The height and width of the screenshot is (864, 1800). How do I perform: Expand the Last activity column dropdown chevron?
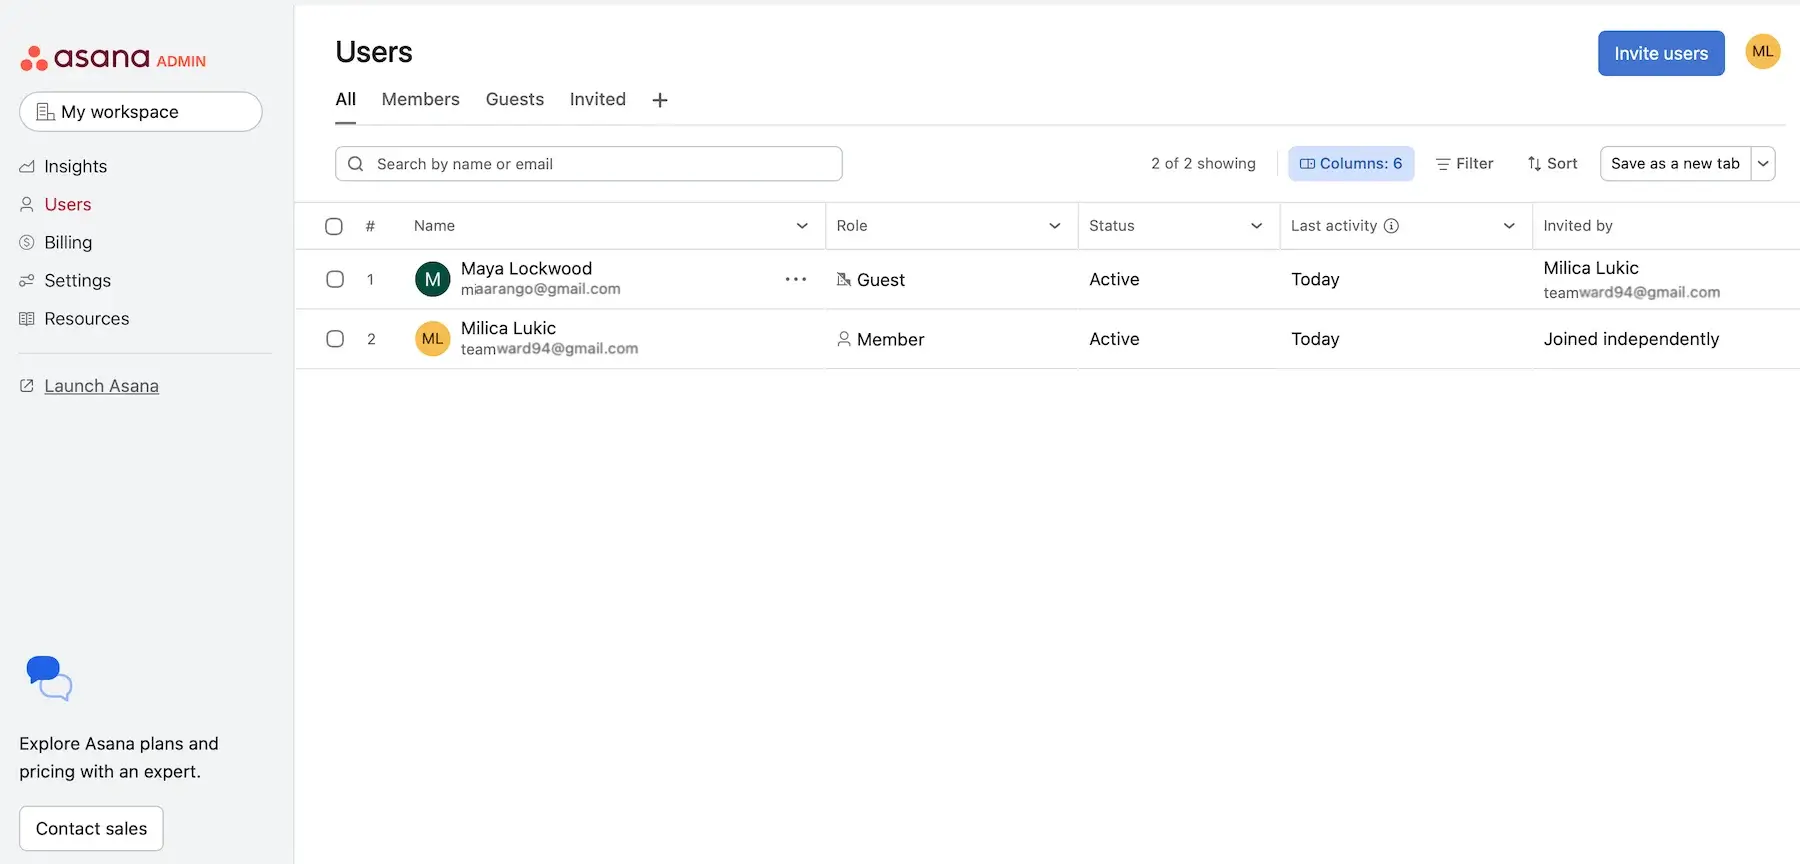pos(1509,226)
